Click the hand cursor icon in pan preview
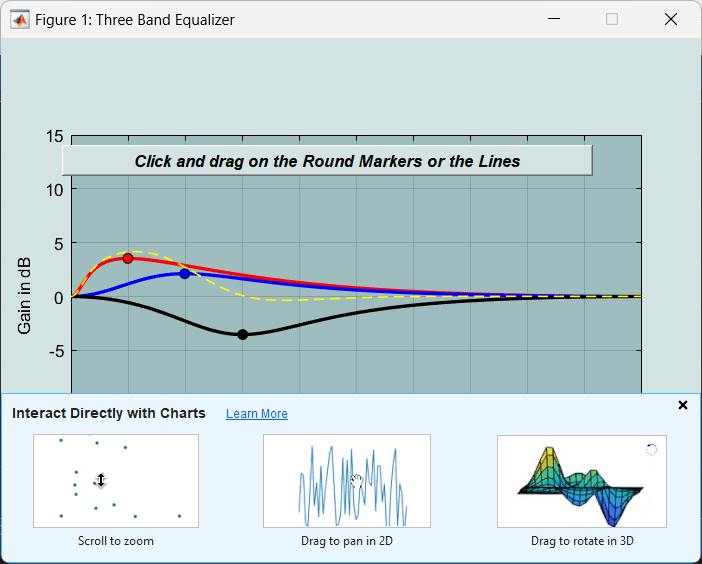This screenshot has width=702, height=564. pyautogui.click(x=357, y=481)
